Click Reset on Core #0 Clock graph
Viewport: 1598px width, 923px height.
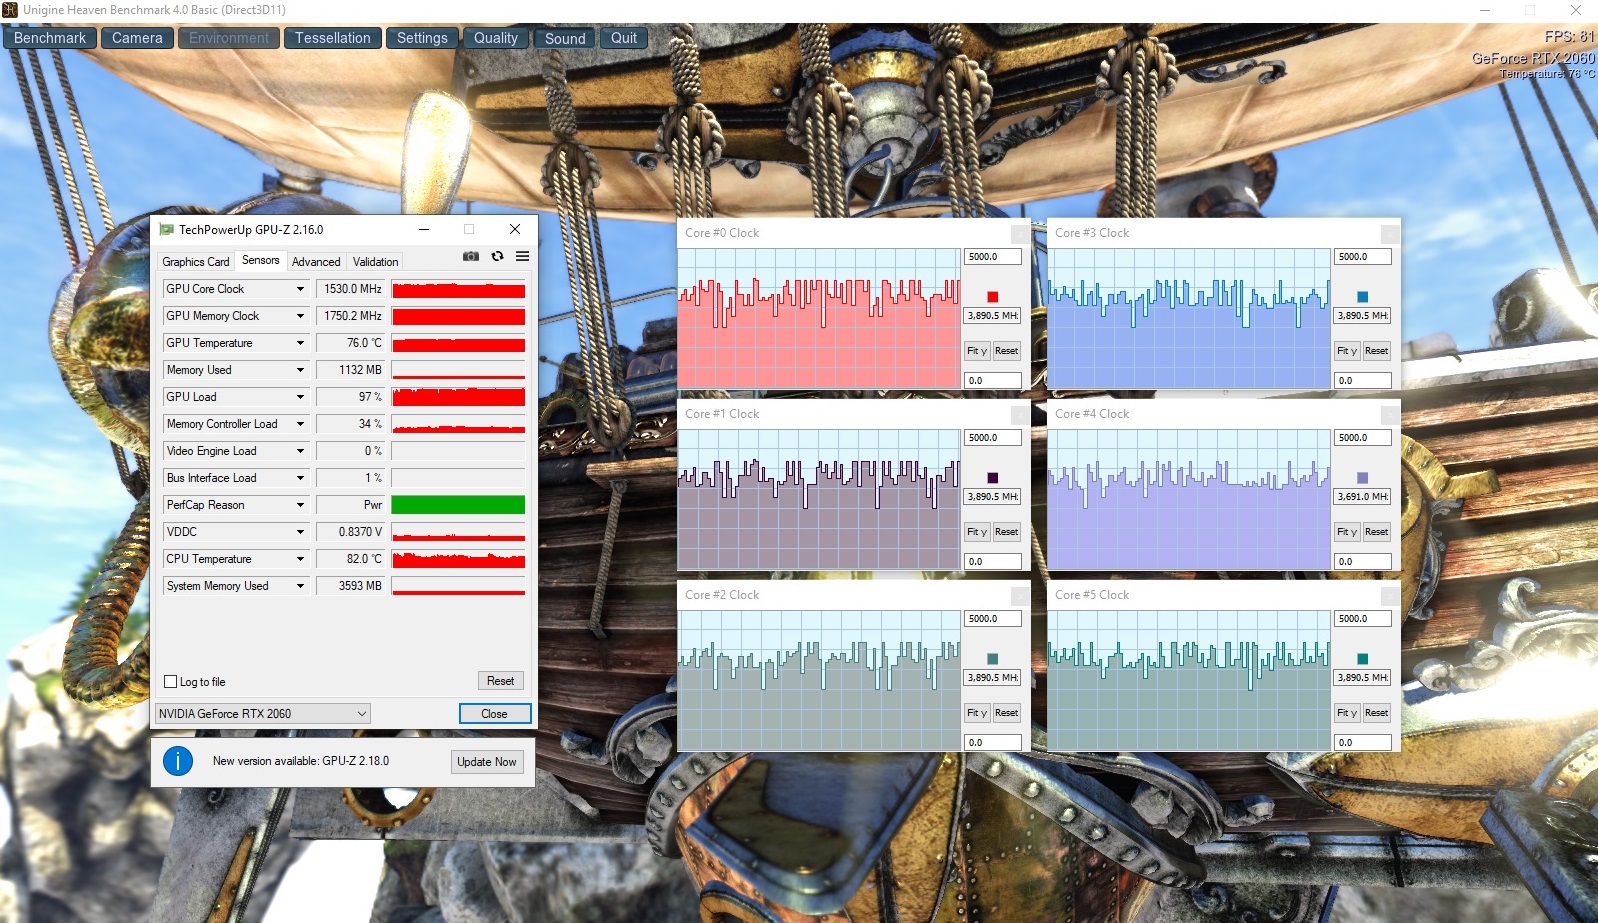coord(1007,351)
